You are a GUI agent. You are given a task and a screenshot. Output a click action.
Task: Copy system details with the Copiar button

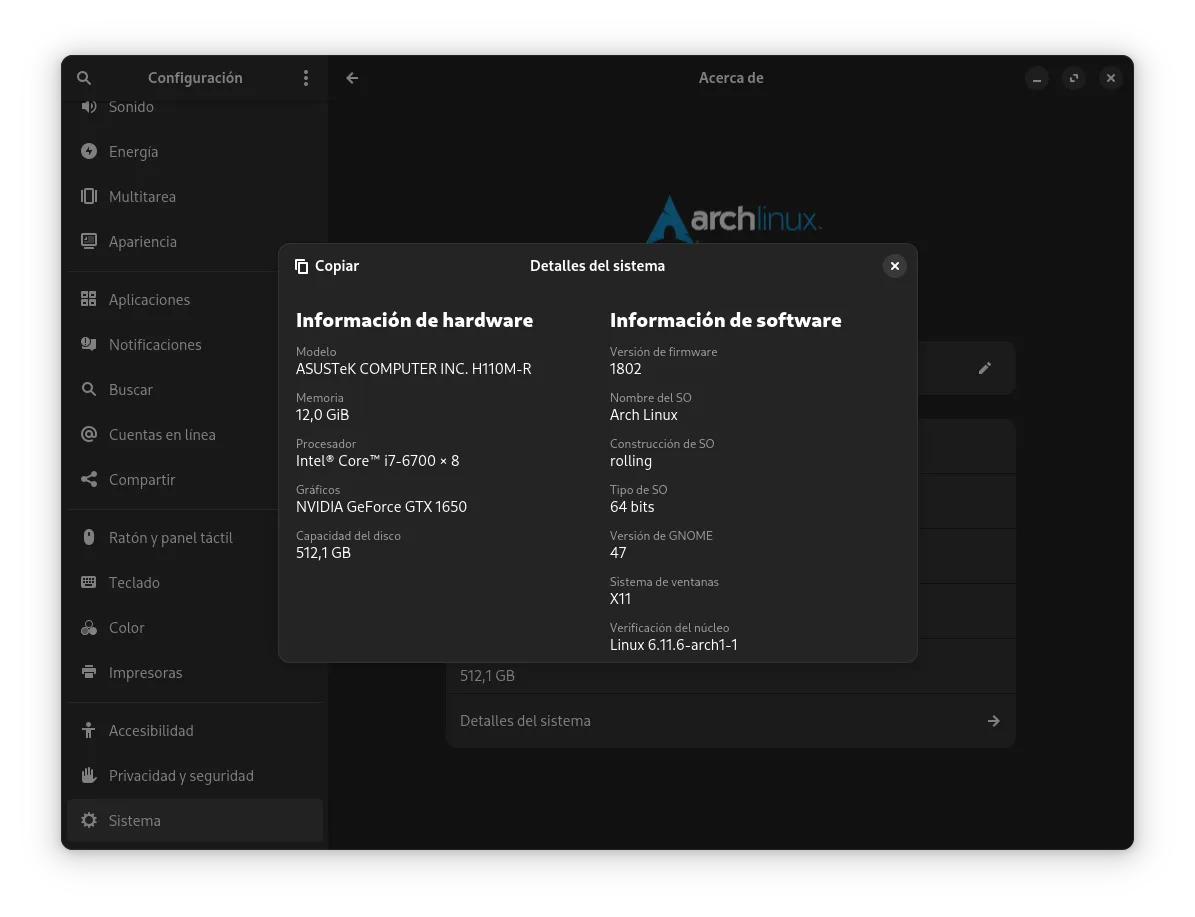(327, 266)
